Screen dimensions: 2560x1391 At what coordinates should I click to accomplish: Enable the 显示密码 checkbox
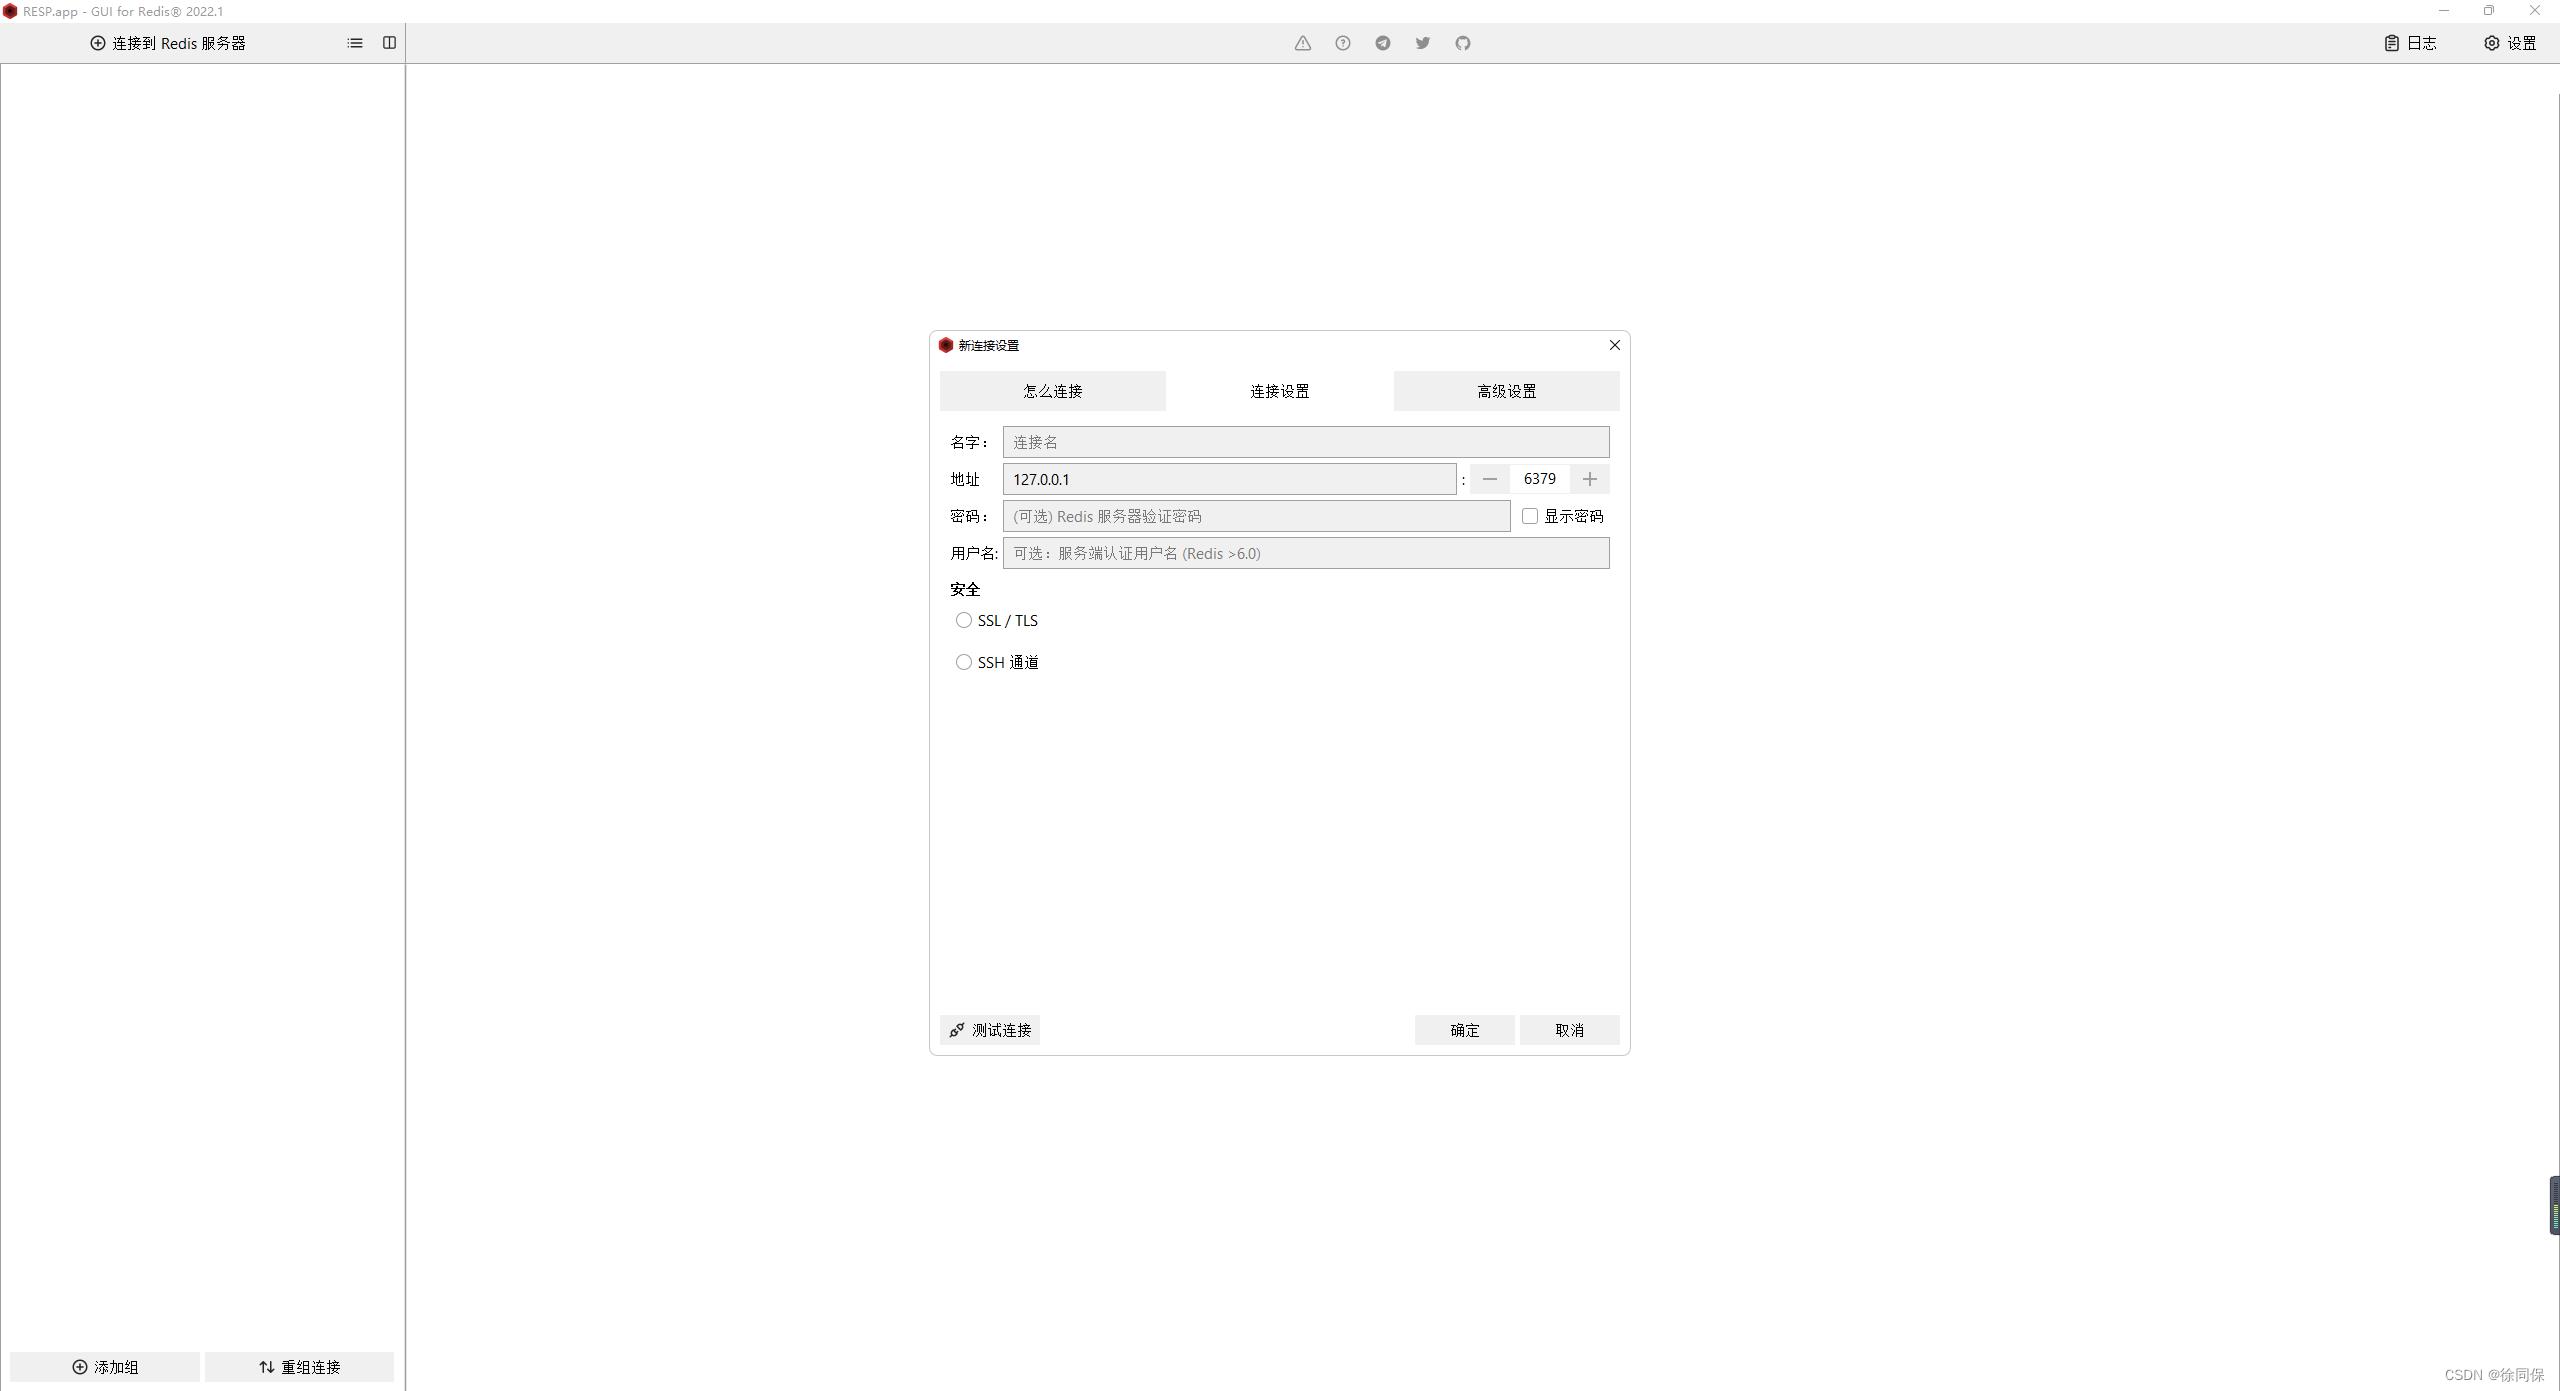[x=1529, y=516]
